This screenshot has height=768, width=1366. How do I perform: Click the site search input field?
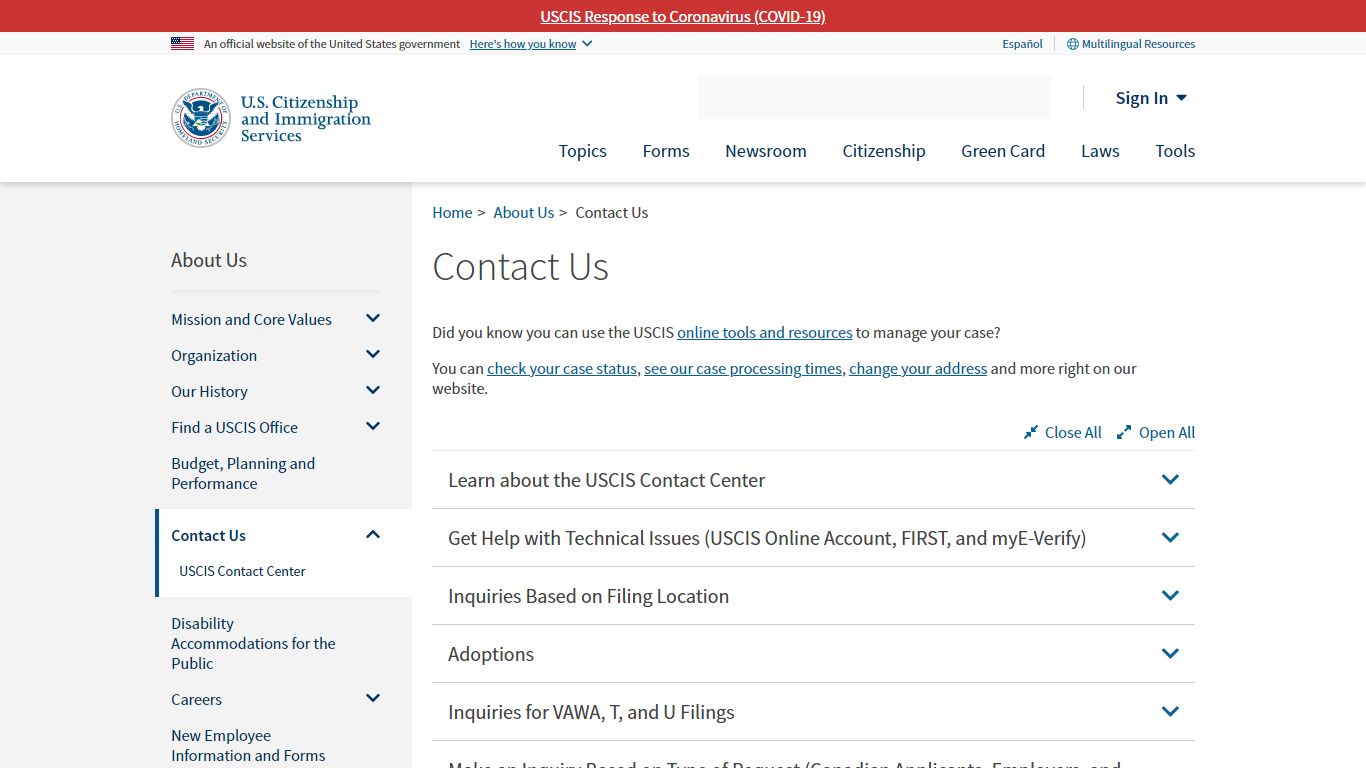coord(874,97)
